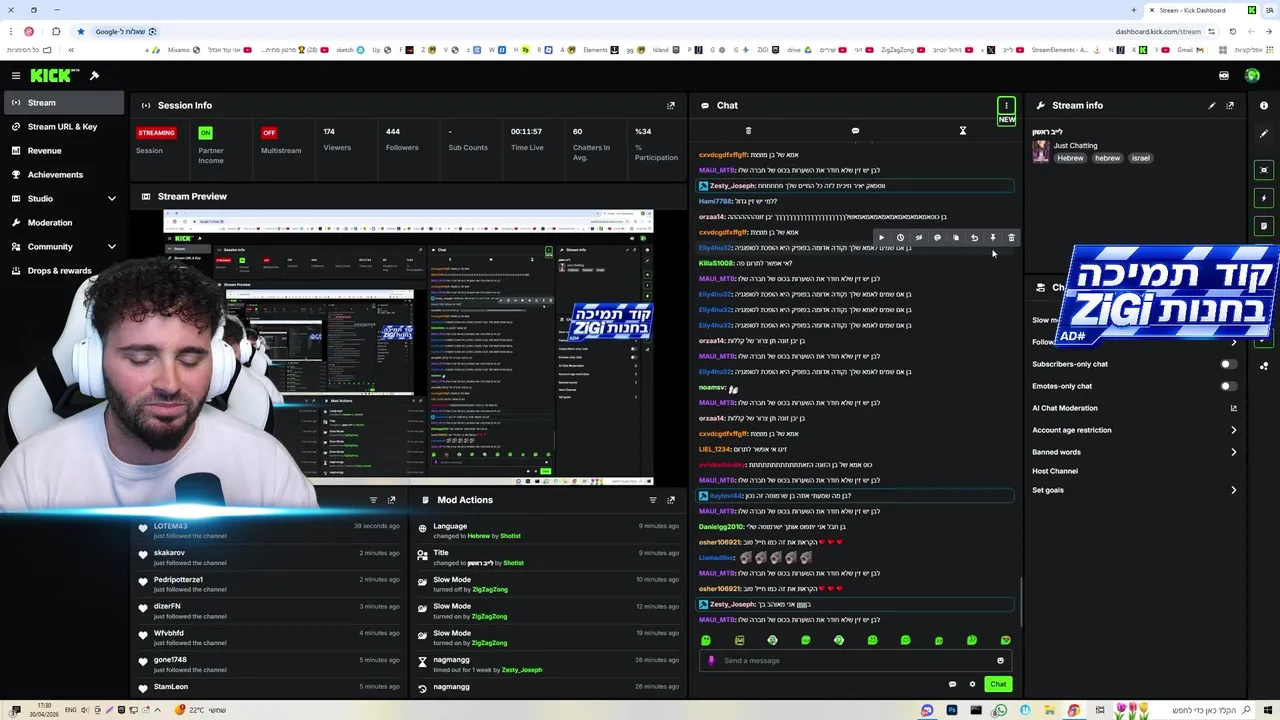Click the Just Chatting category thumbnail

pos(1040,151)
